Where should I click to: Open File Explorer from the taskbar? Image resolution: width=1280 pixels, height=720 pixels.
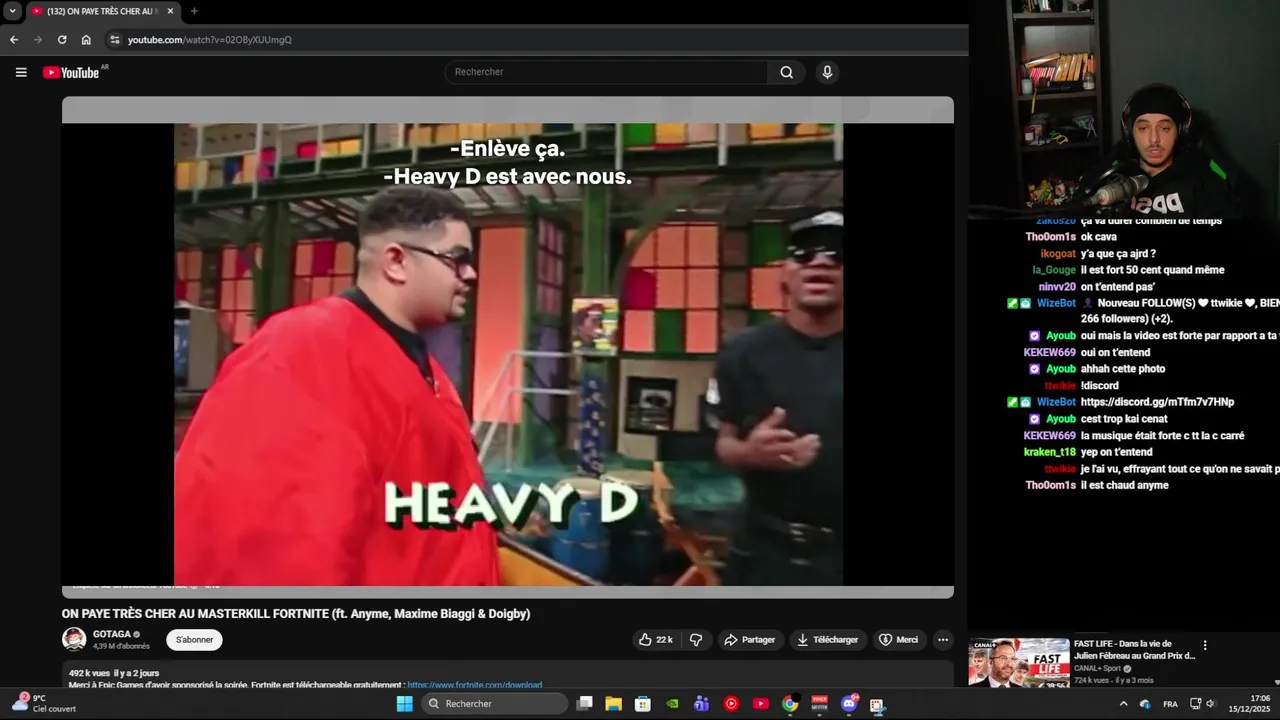[x=614, y=704]
